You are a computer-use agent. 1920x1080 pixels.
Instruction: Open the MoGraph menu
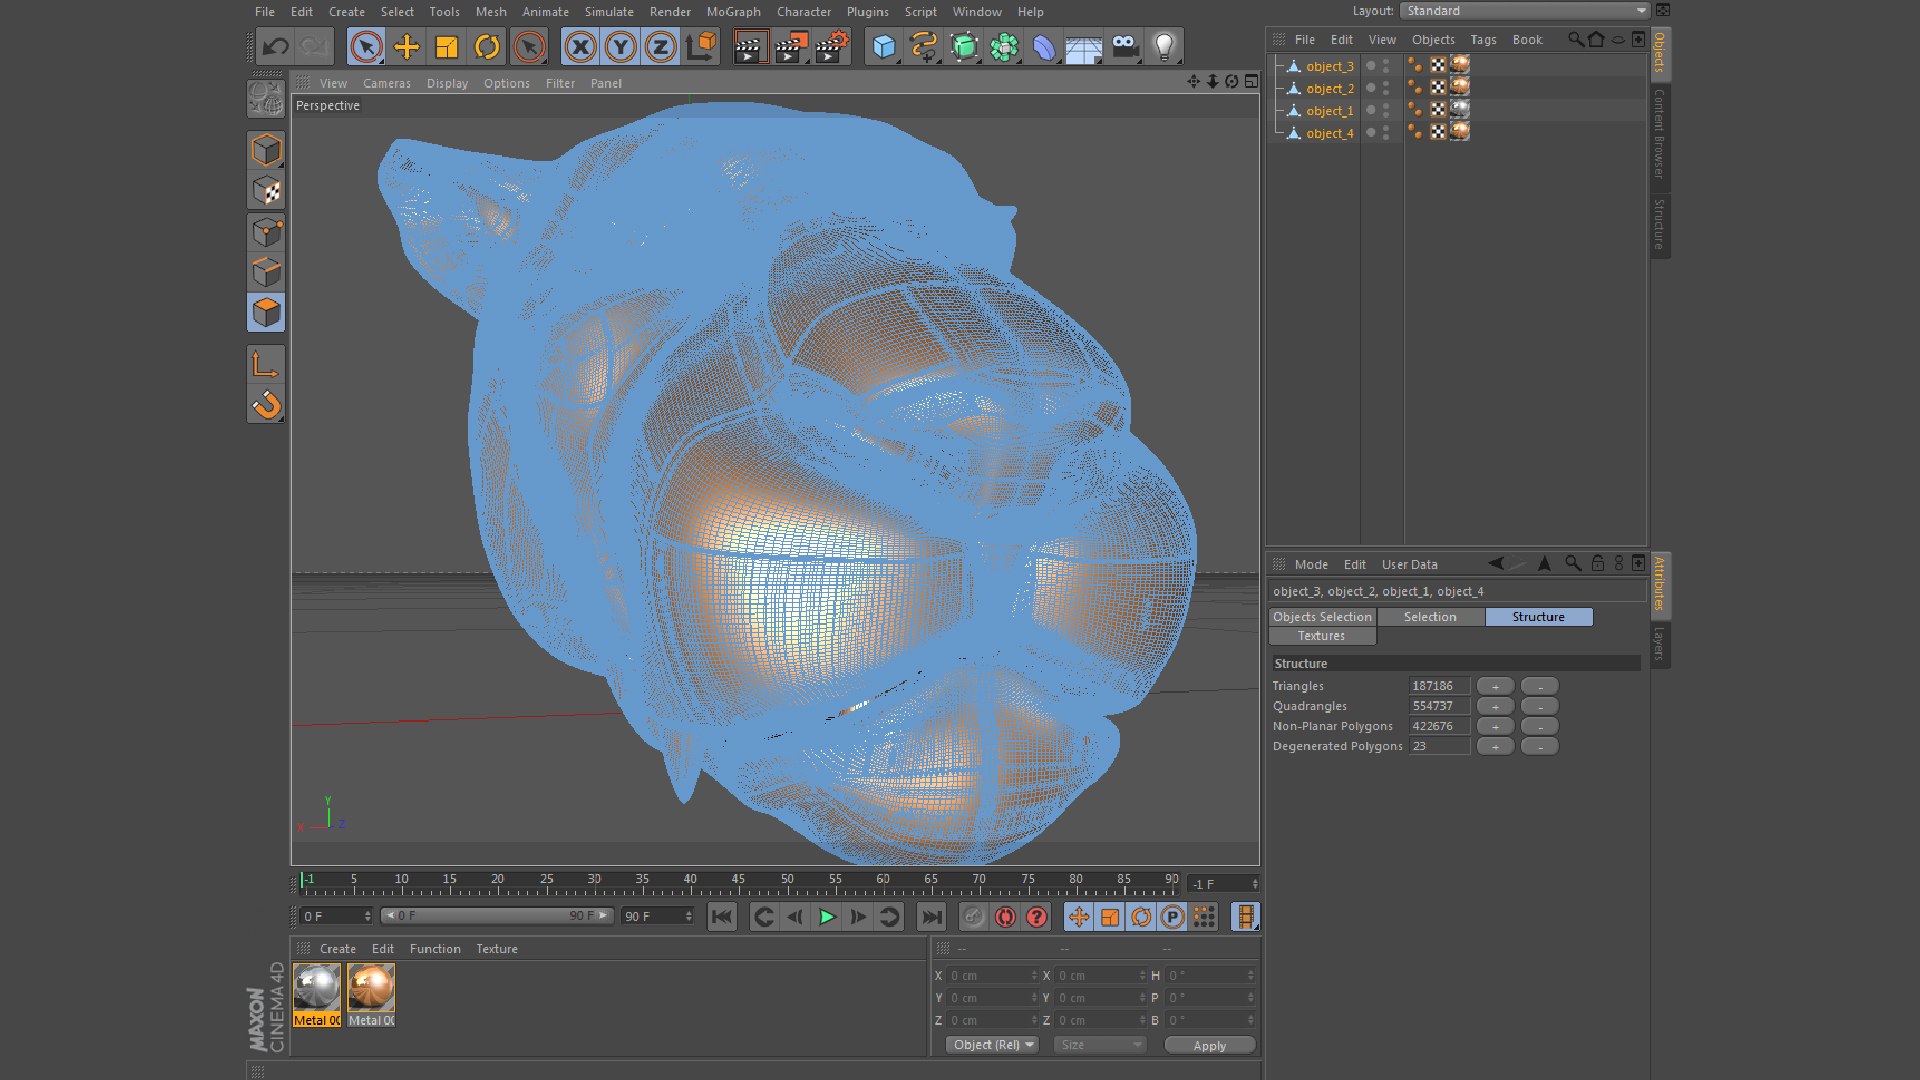733,12
